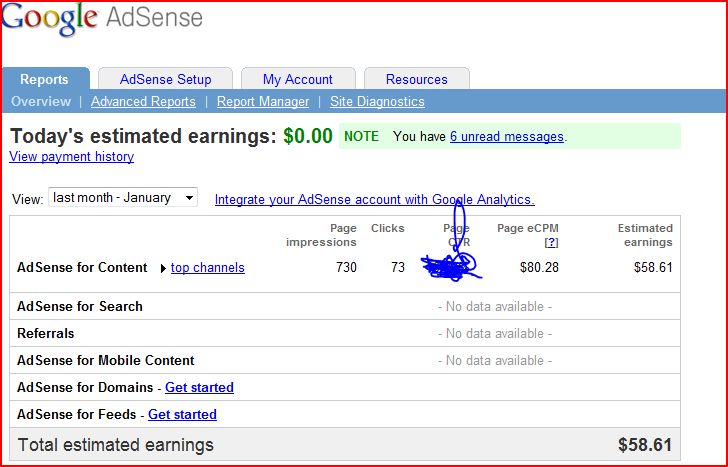Open the Reports tab
Viewport: 728px width, 467px height.
pyautogui.click(x=45, y=79)
